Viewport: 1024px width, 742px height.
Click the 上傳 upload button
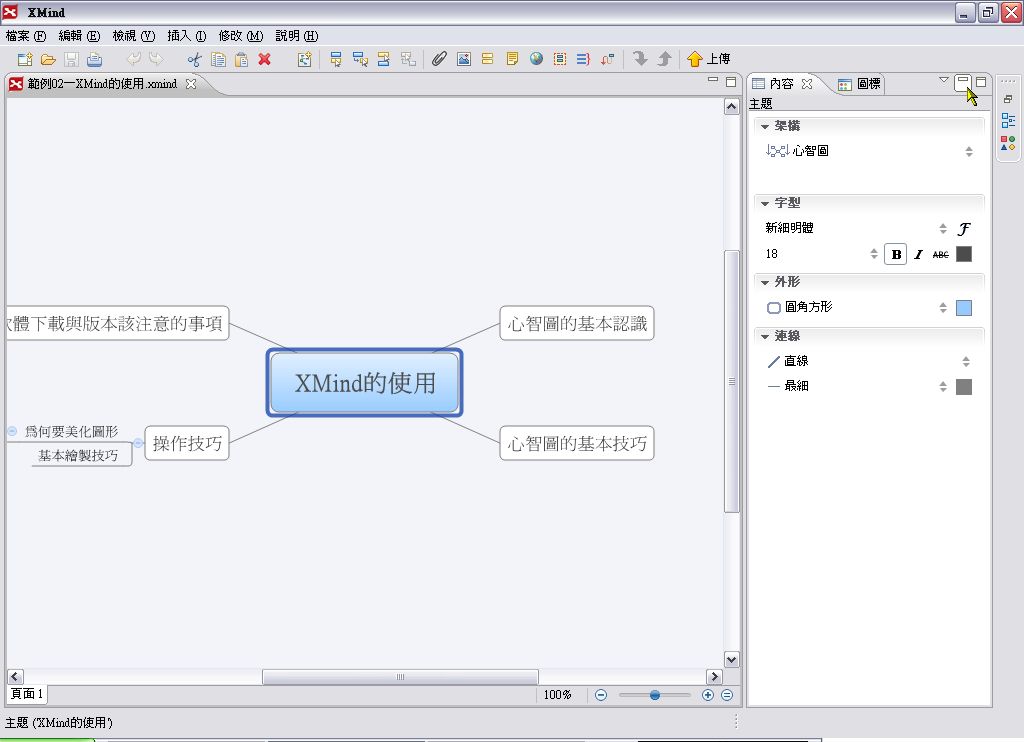tap(708, 59)
